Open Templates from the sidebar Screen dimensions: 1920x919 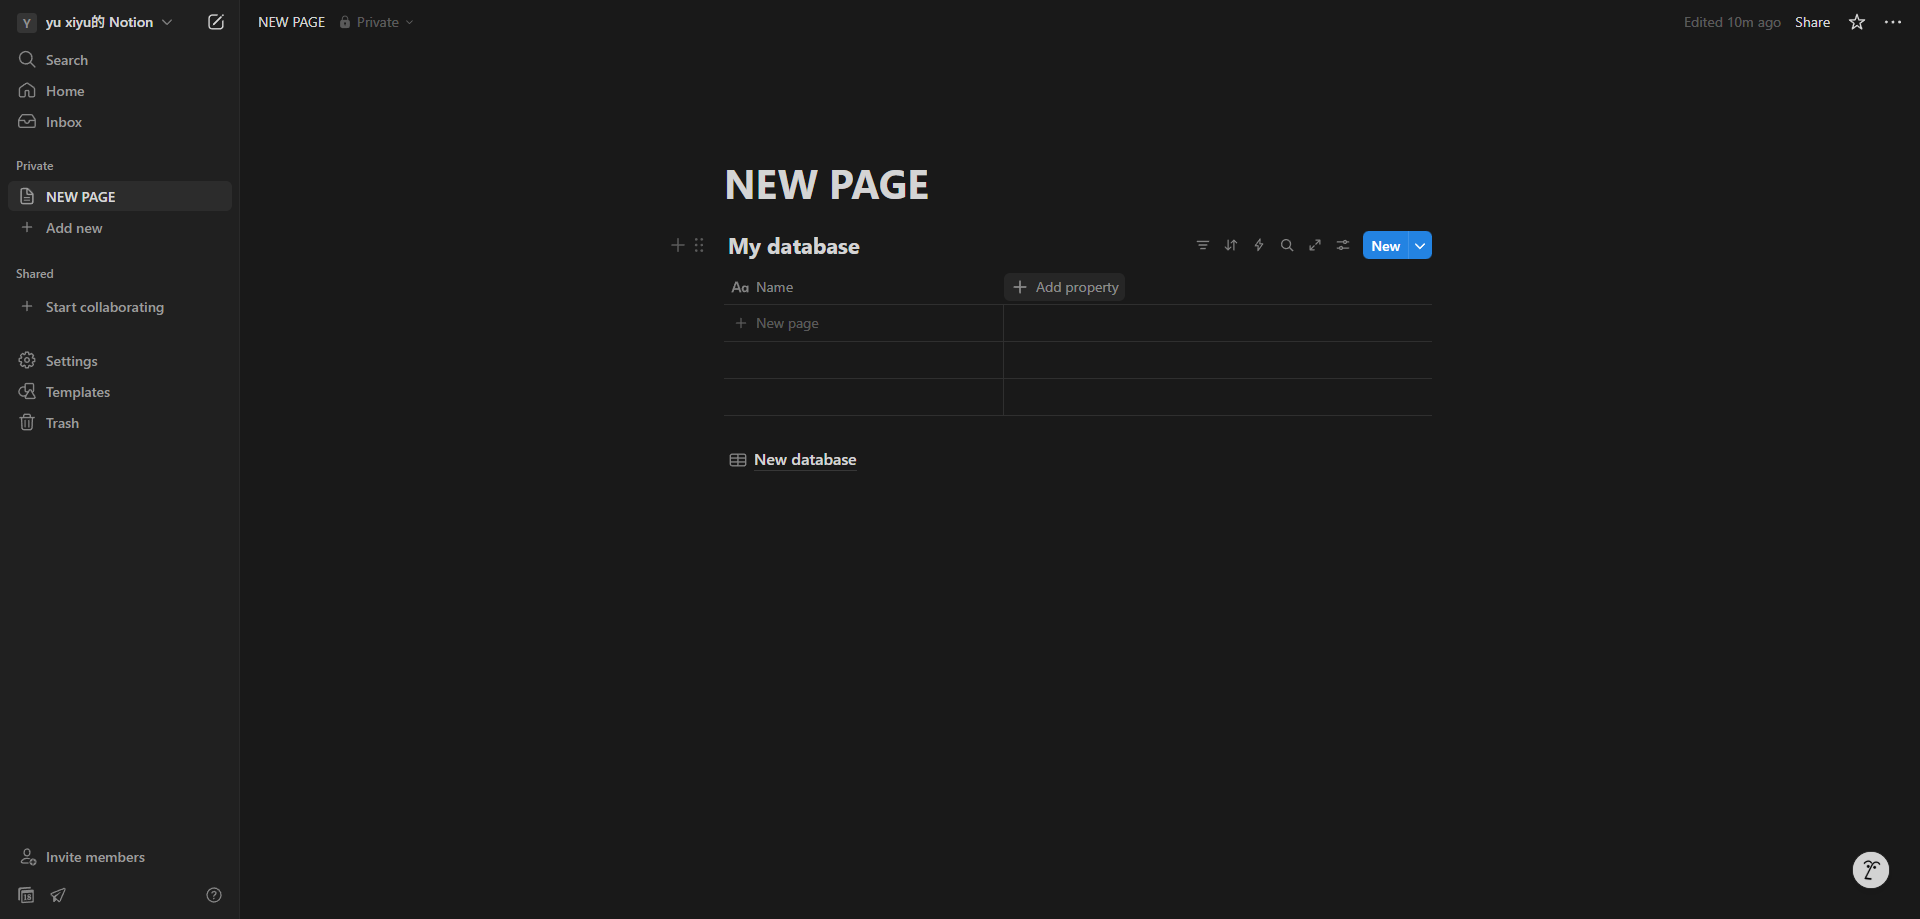click(x=120, y=392)
